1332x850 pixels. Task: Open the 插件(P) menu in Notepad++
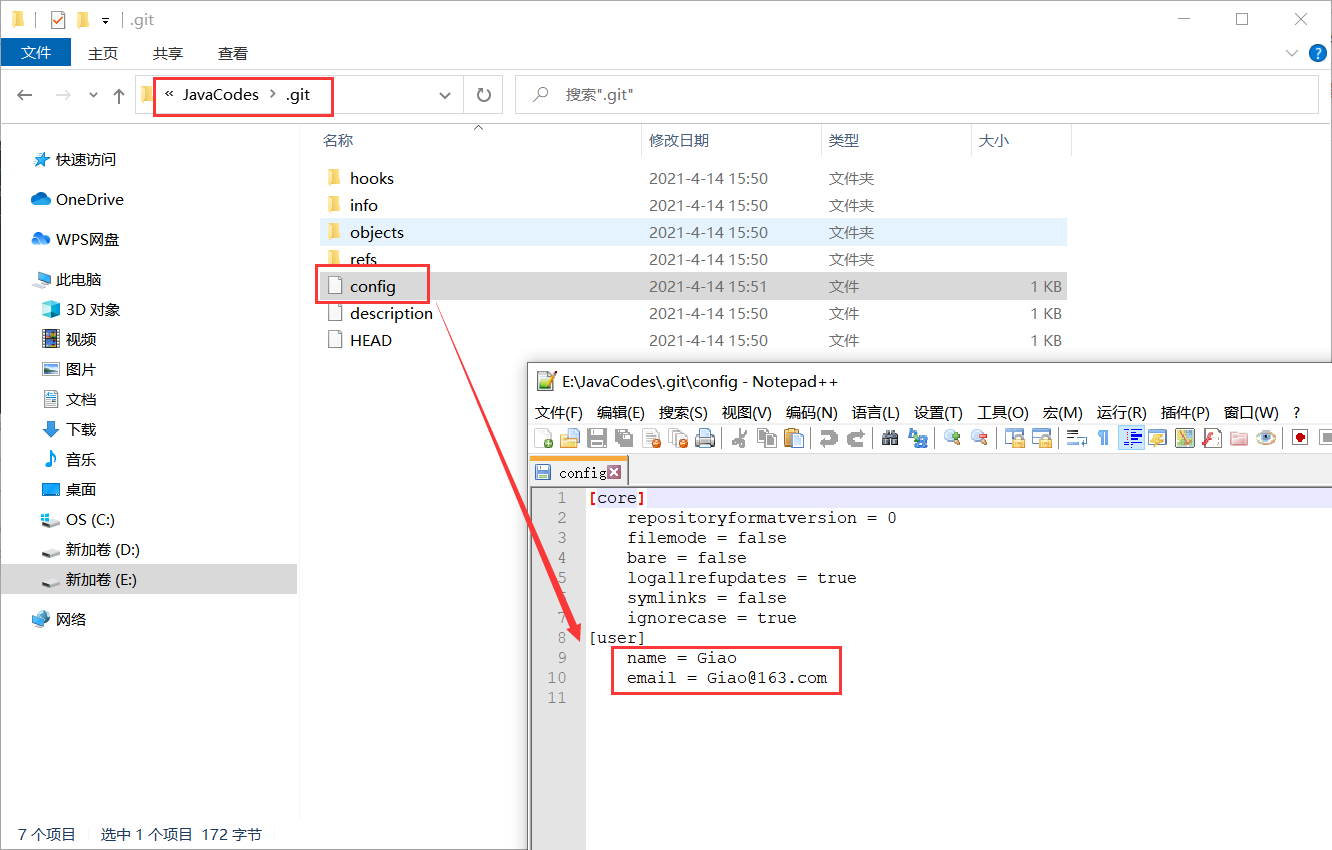pyautogui.click(x=1185, y=412)
